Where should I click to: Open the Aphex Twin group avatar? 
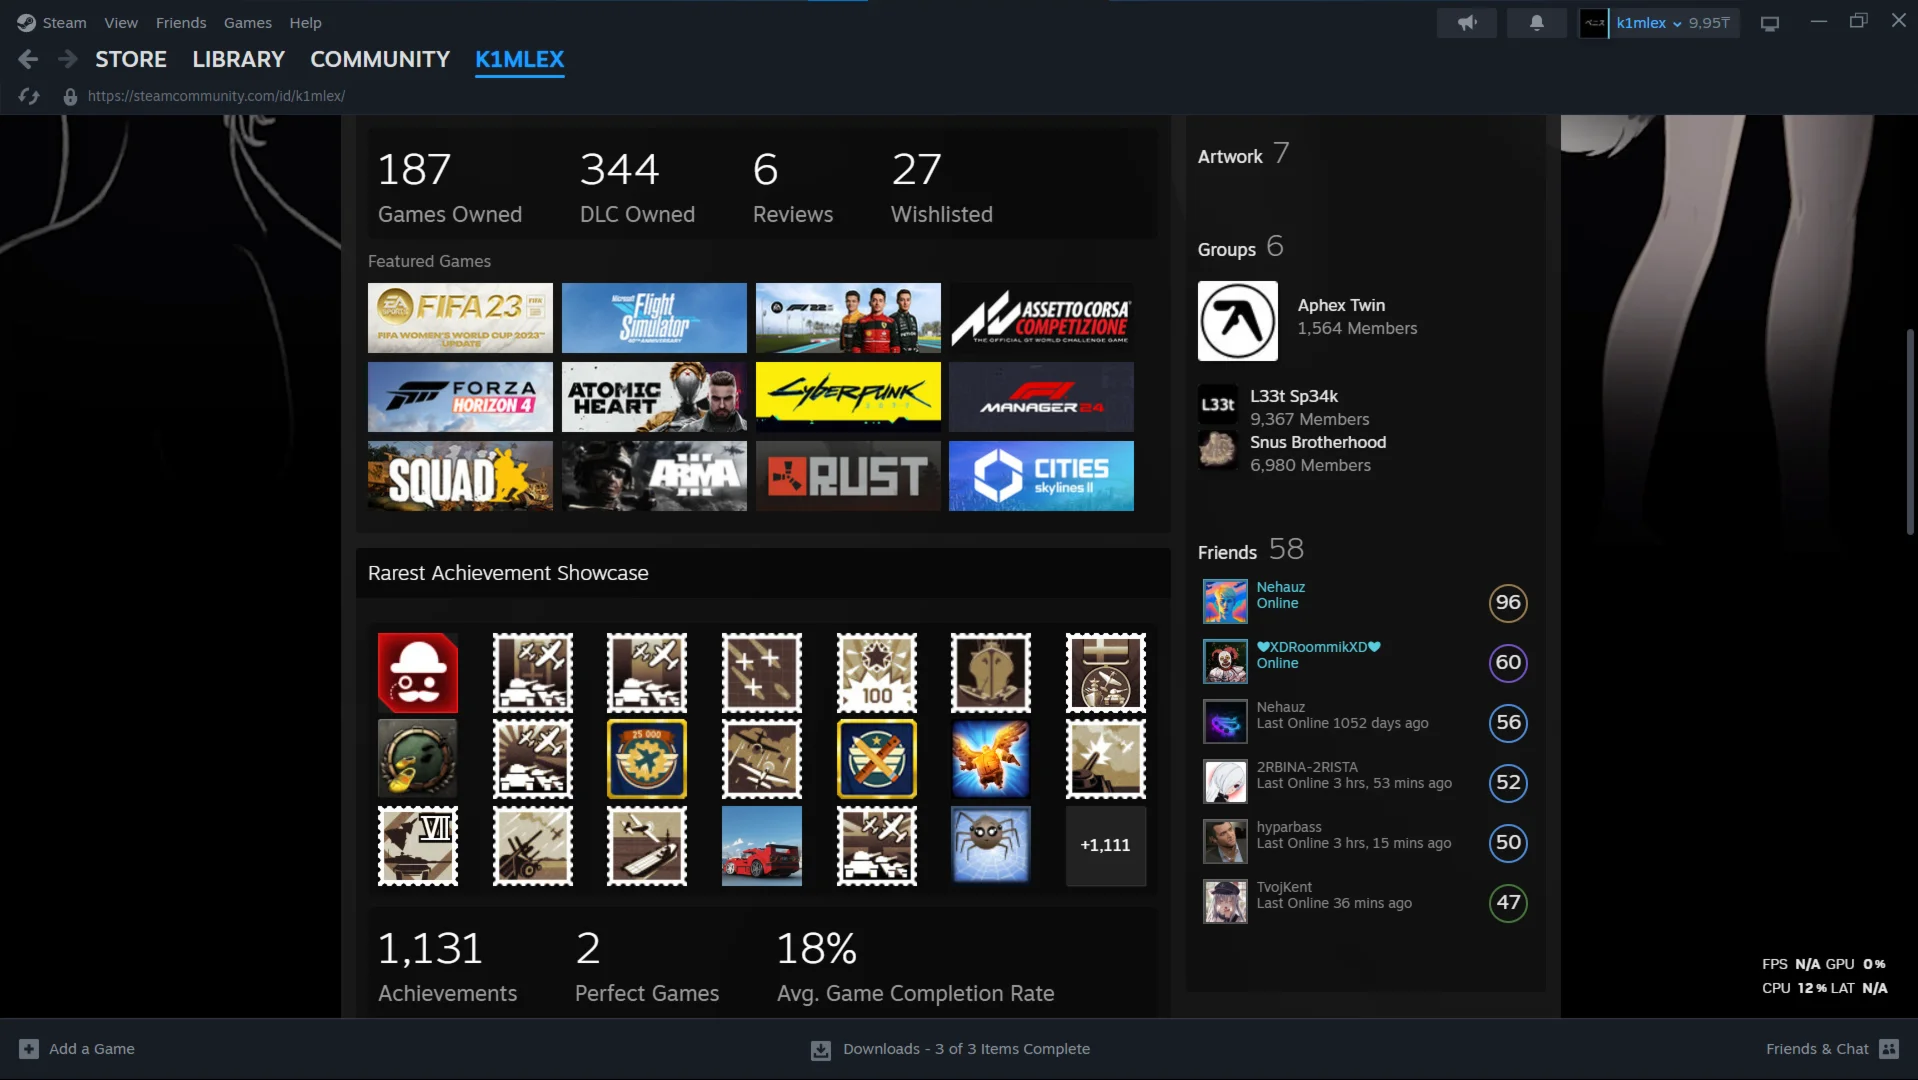pyautogui.click(x=1238, y=321)
